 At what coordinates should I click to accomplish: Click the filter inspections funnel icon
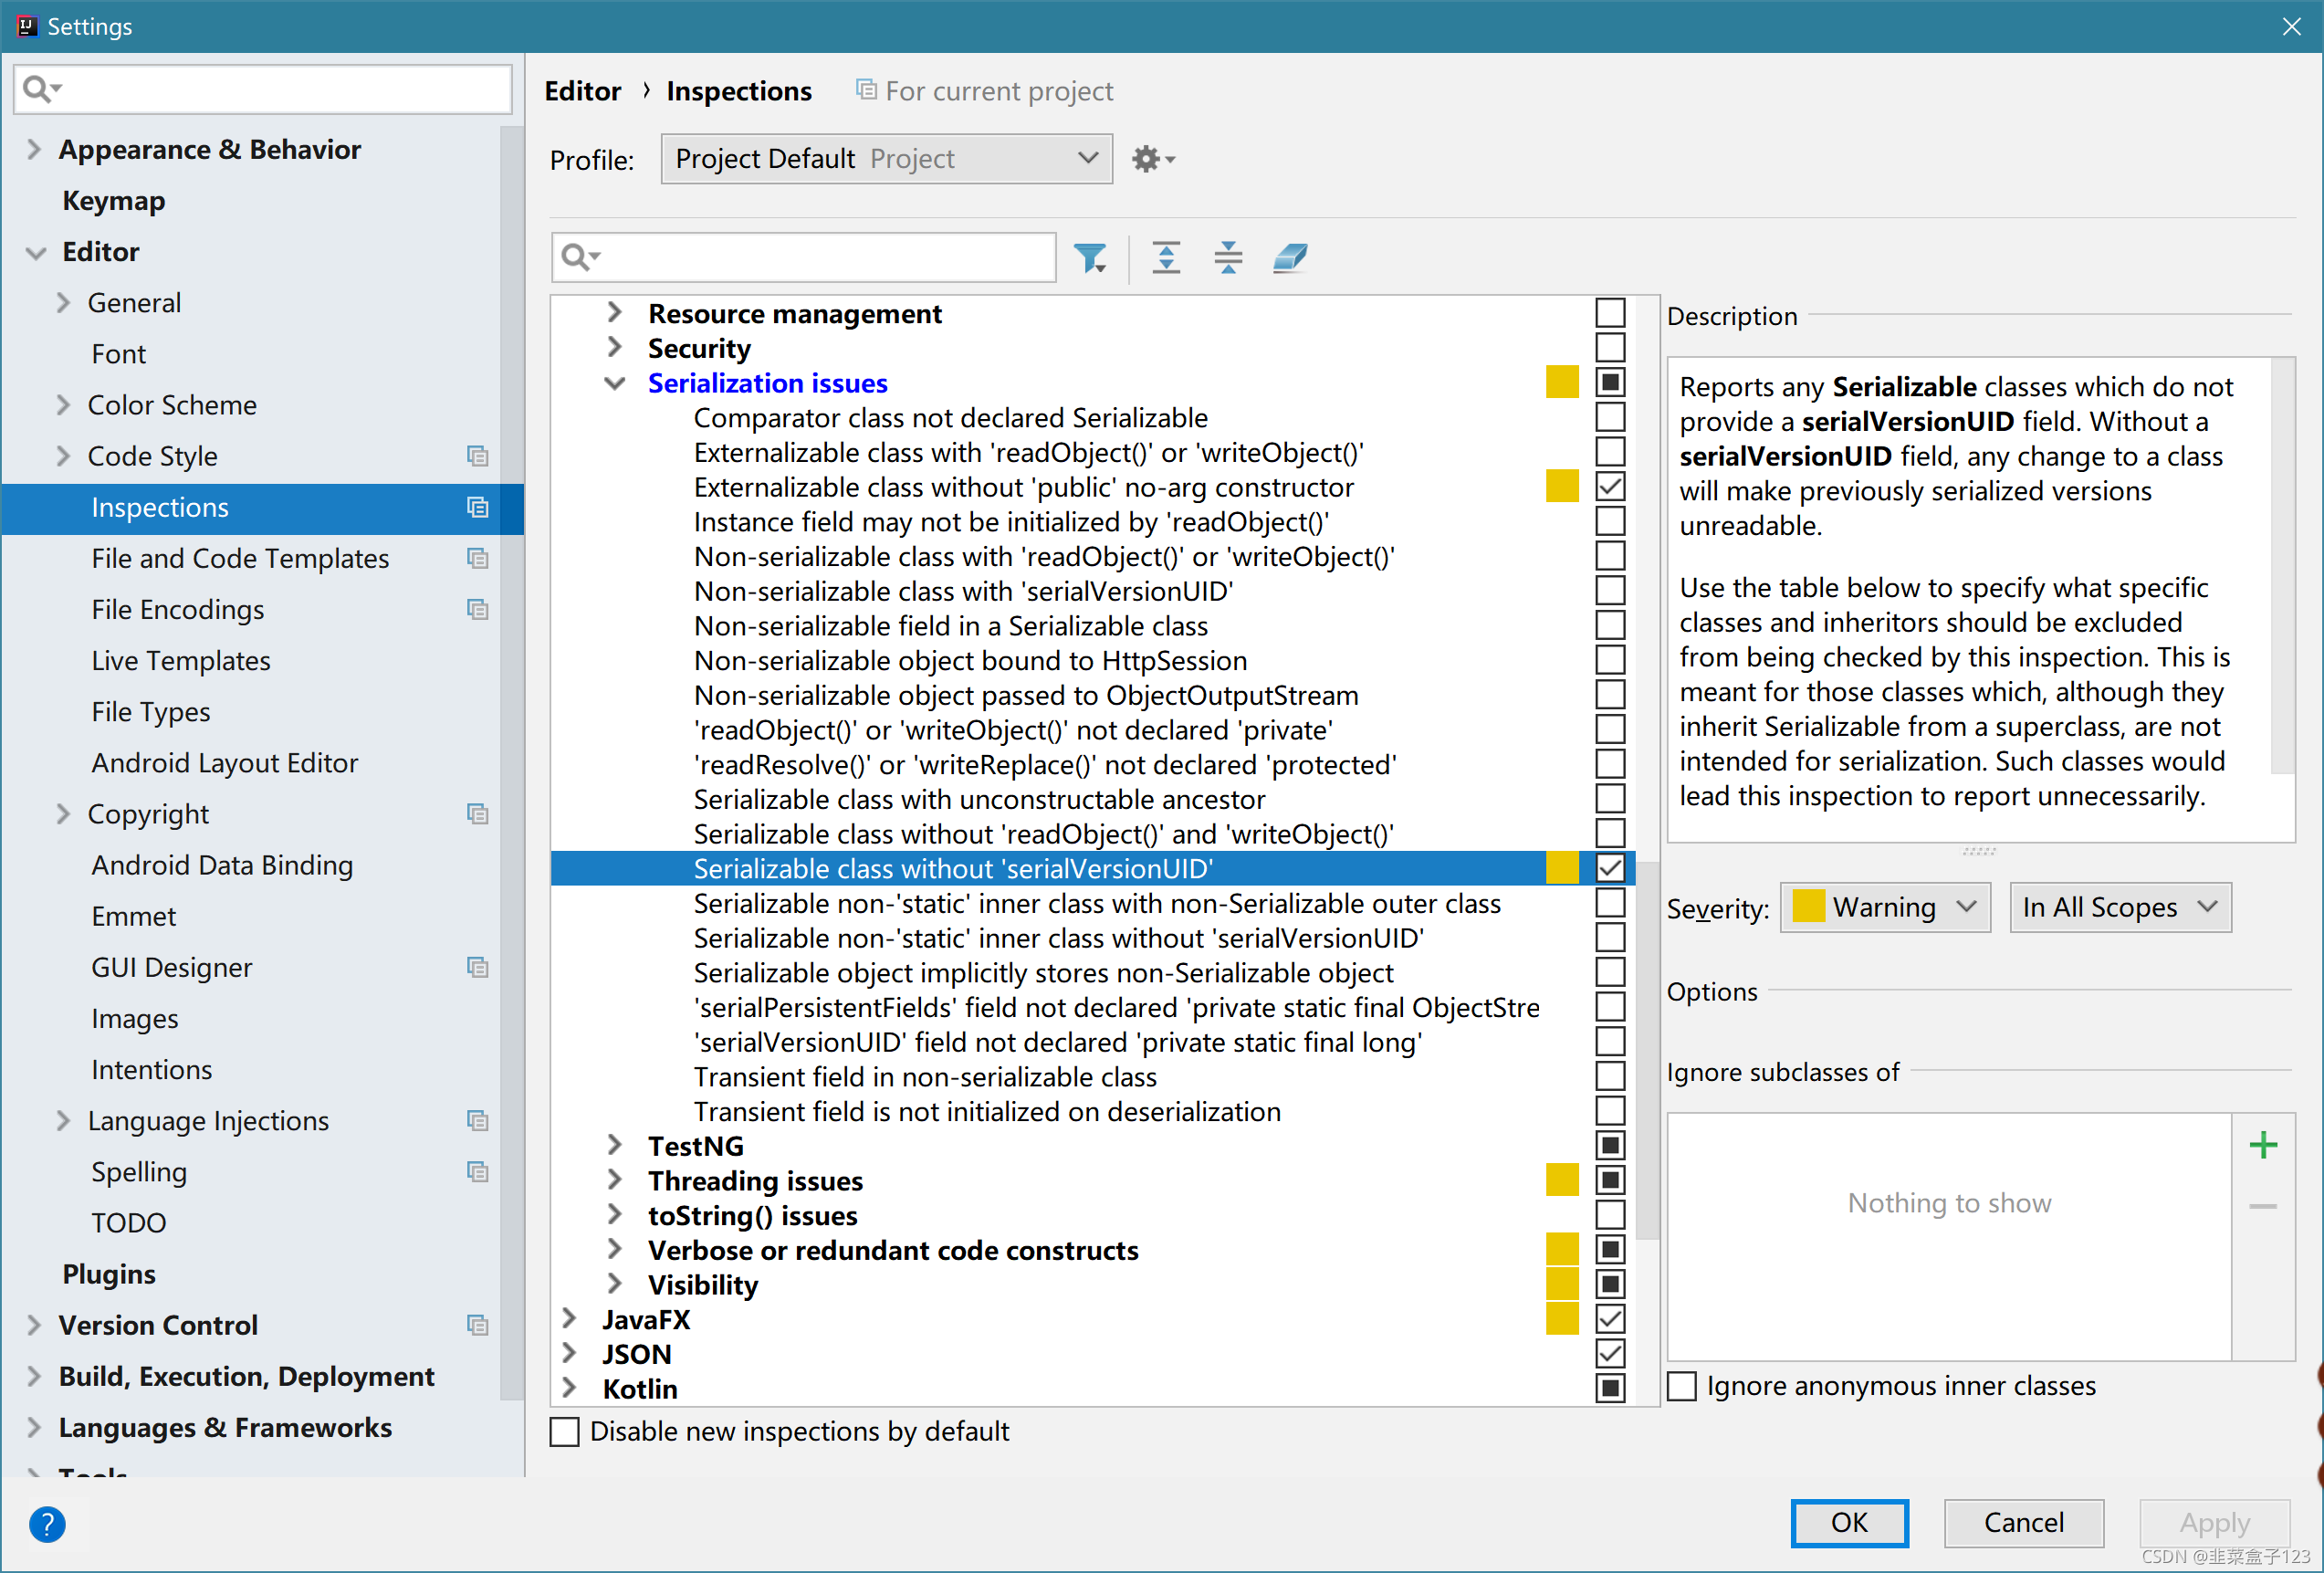click(x=1089, y=258)
